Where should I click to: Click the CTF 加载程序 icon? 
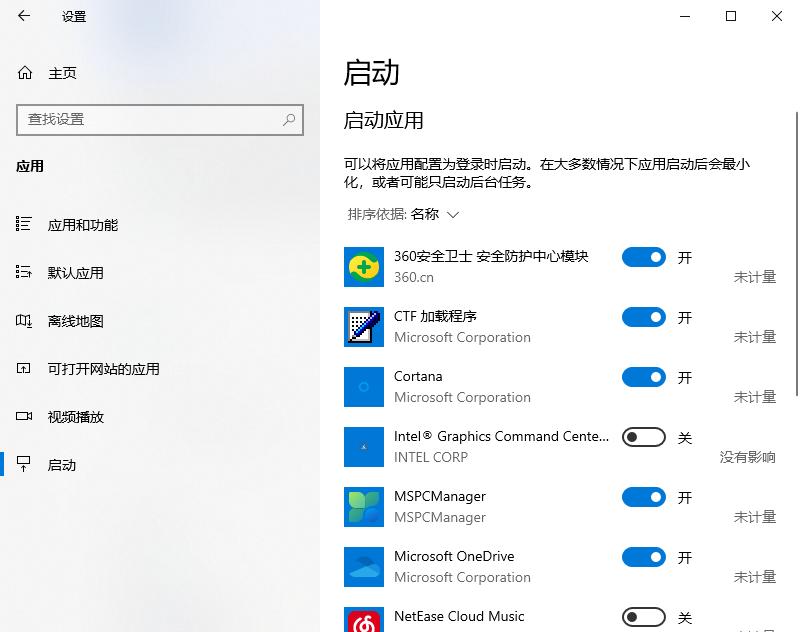click(x=364, y=326)
